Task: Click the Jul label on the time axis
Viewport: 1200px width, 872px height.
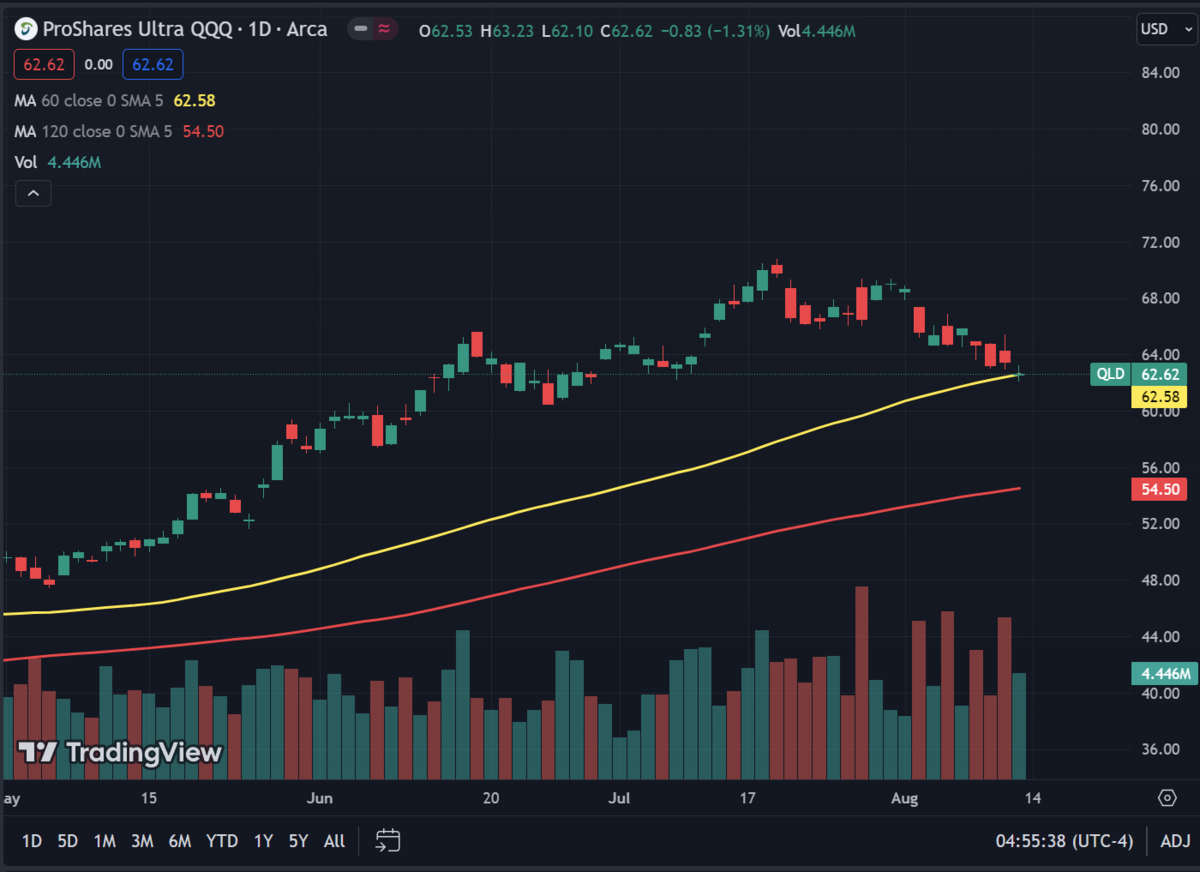Action: click(x=619, y=798)
